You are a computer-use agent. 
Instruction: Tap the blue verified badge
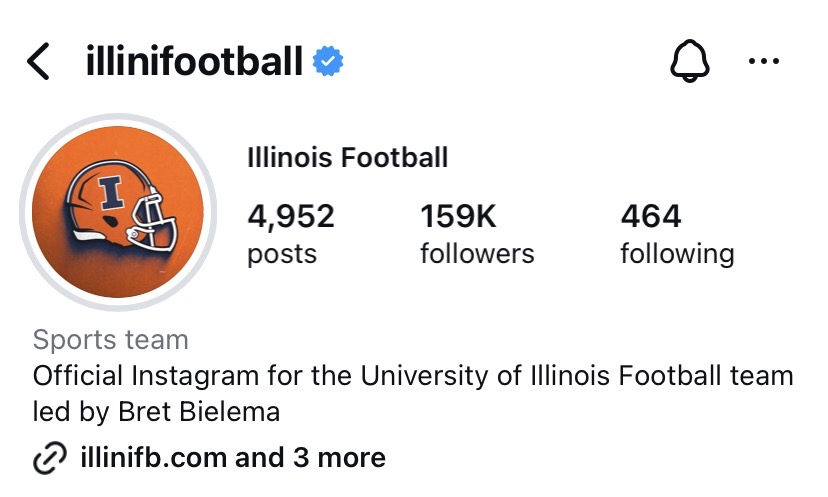(328, 62)
